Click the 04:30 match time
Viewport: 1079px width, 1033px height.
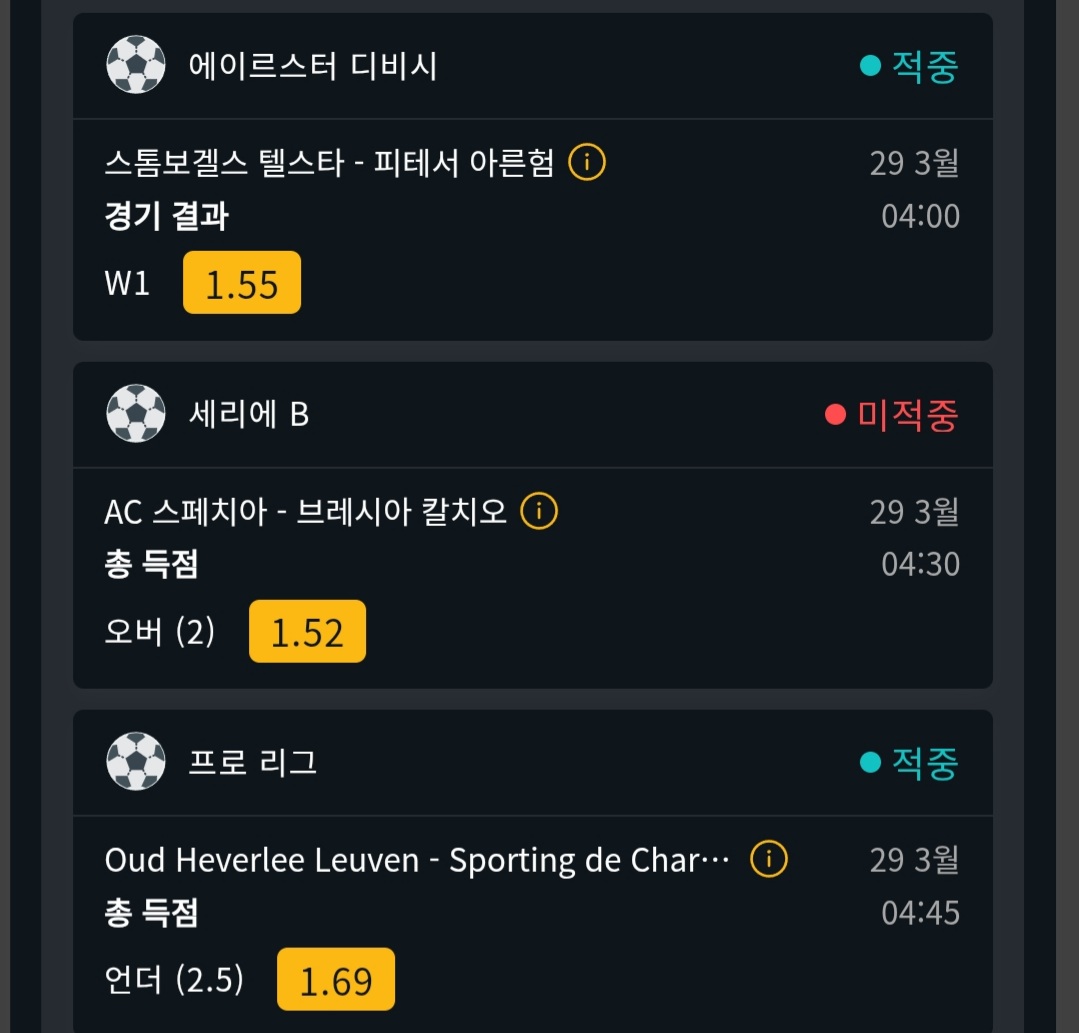coord(920,564)
